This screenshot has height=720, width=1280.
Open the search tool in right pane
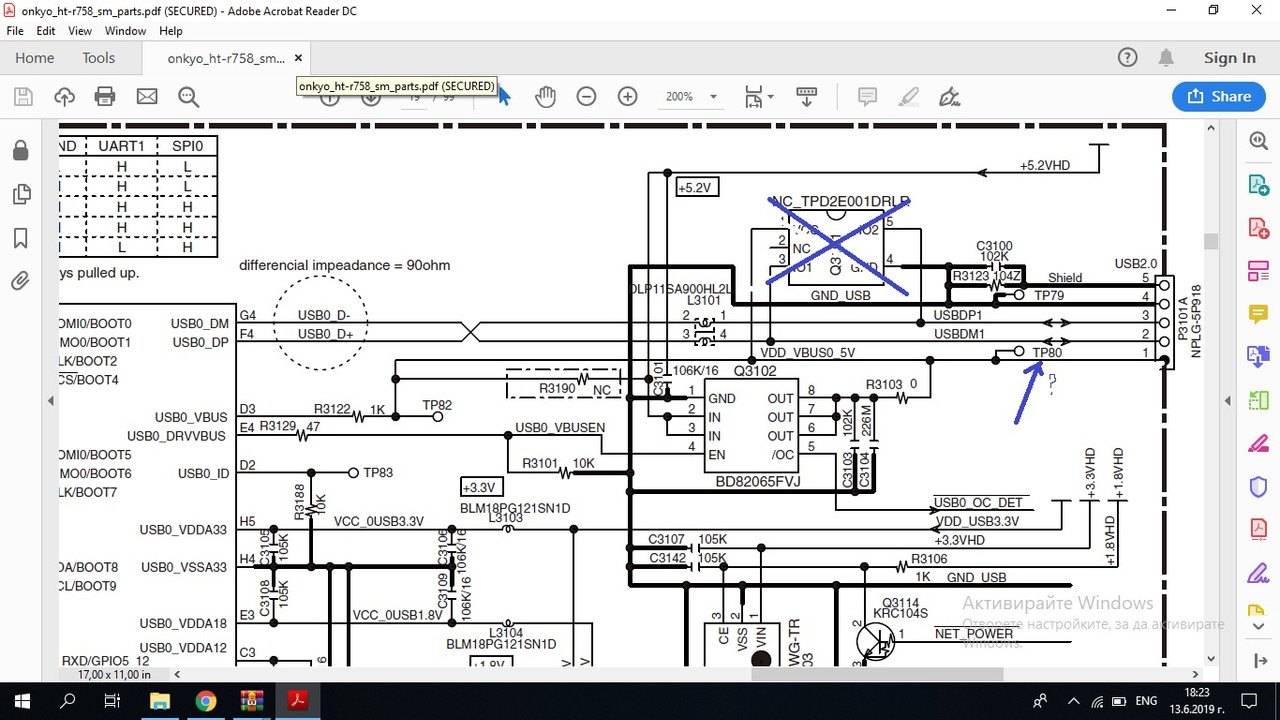1258,142
